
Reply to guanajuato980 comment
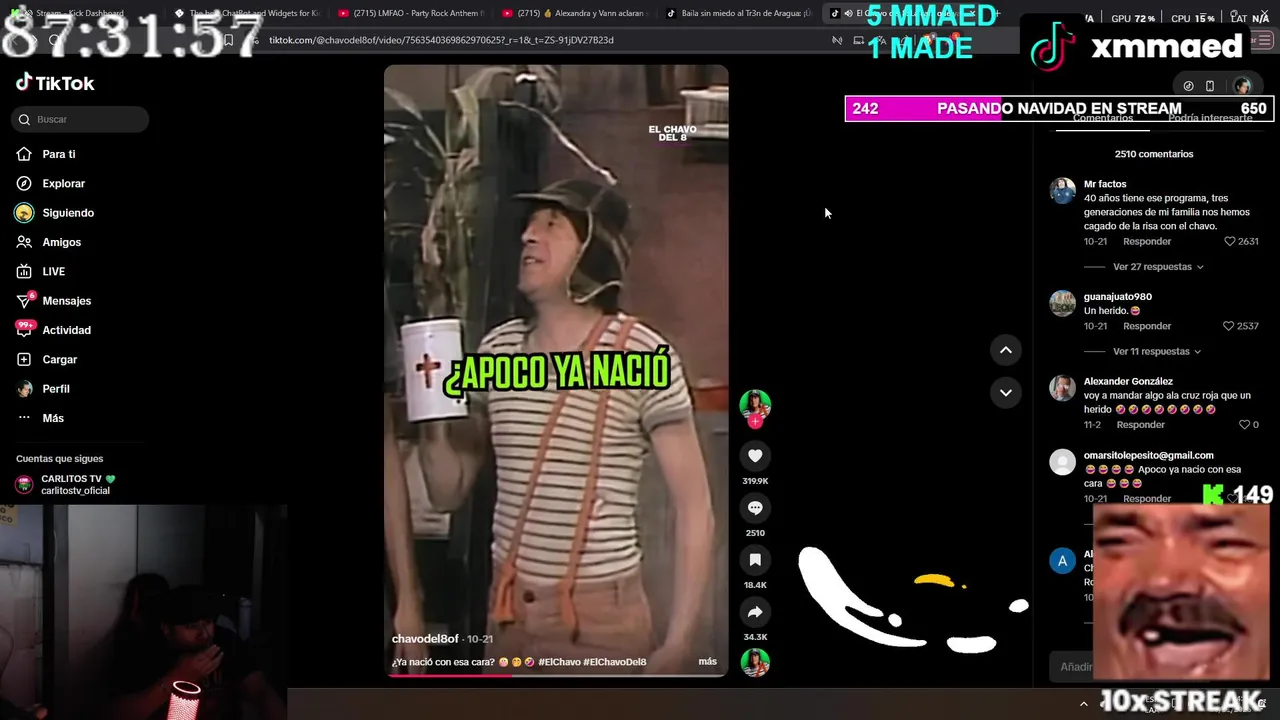point(1147,326)
